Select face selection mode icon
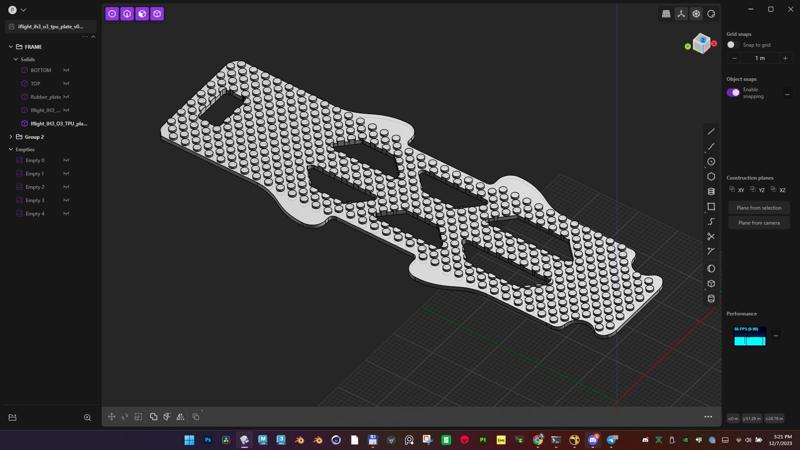The image size is (800, 450). [142, 14]
